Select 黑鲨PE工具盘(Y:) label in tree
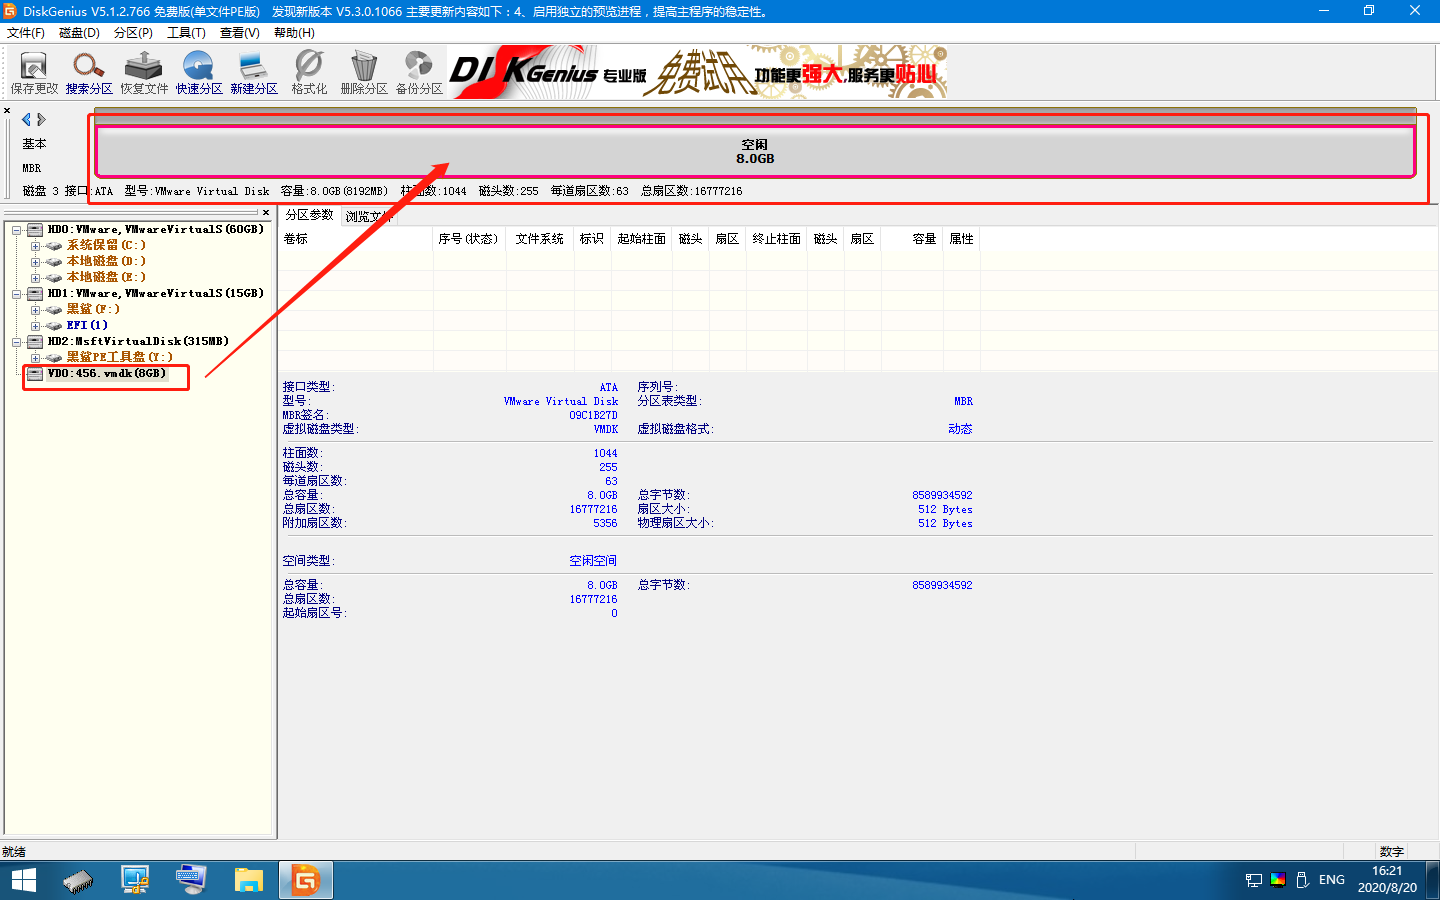The image size is (1440, 900). pyautogui.click(x=119, y=358)
